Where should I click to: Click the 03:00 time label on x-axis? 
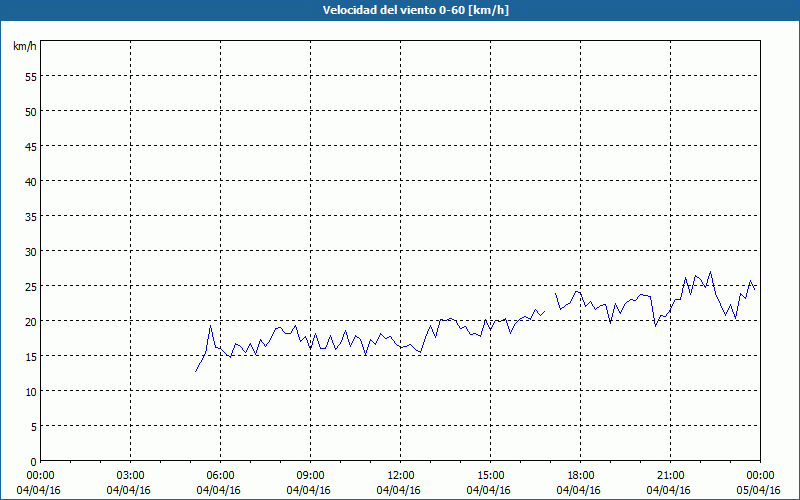tap(131, 476)
